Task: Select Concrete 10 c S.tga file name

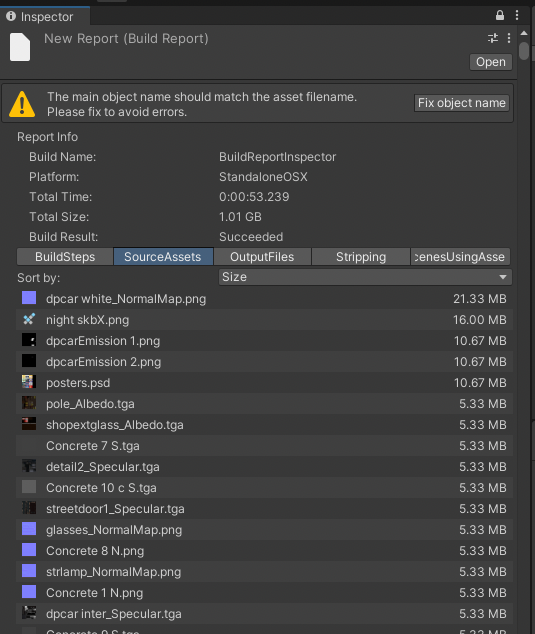Action: 101,488
